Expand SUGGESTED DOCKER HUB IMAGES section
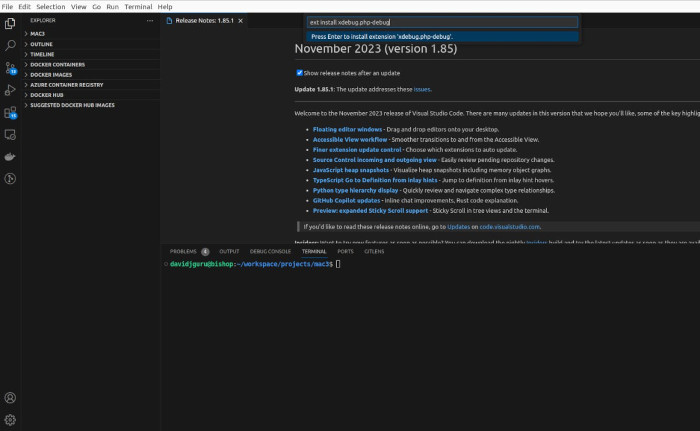The image size is (700, 431). click(x=92, y=105)
